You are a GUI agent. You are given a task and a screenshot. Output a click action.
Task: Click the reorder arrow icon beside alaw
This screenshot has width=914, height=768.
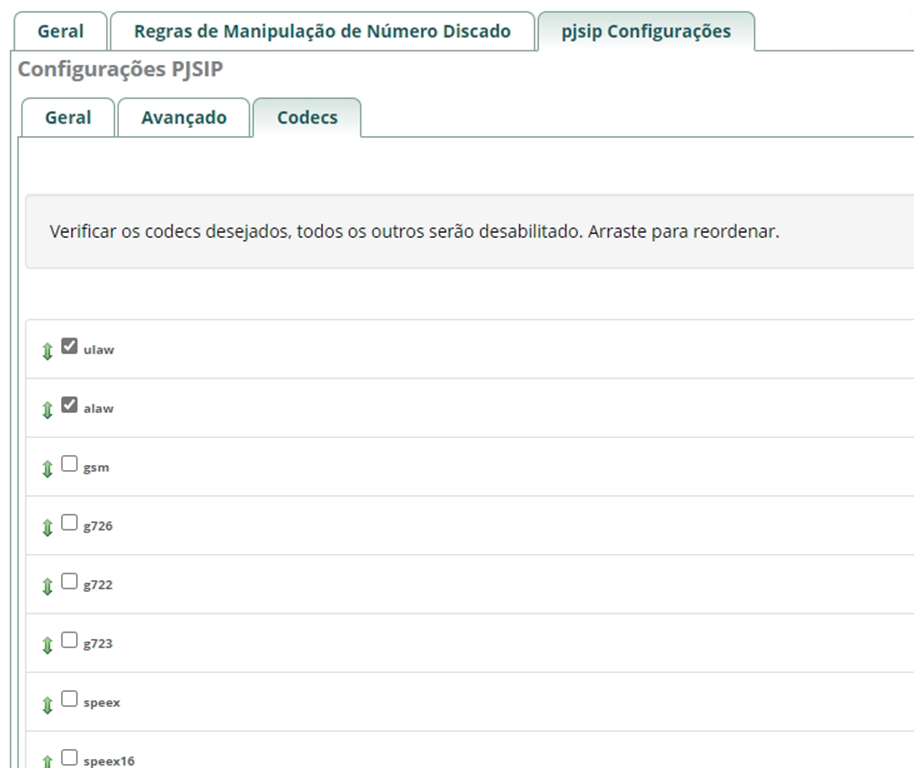[x=47, y=411]
